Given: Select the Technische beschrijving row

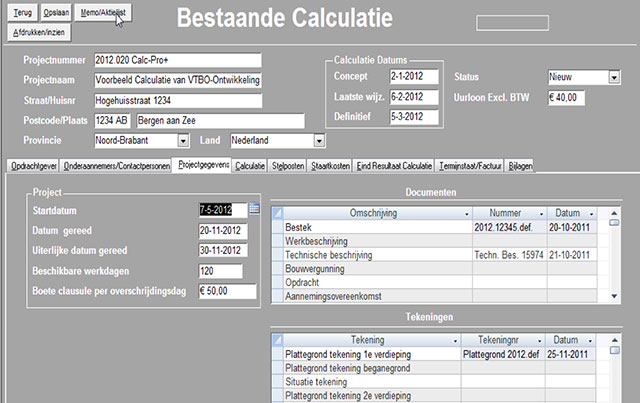Looking at the screenshot, I should pos(434,255).
